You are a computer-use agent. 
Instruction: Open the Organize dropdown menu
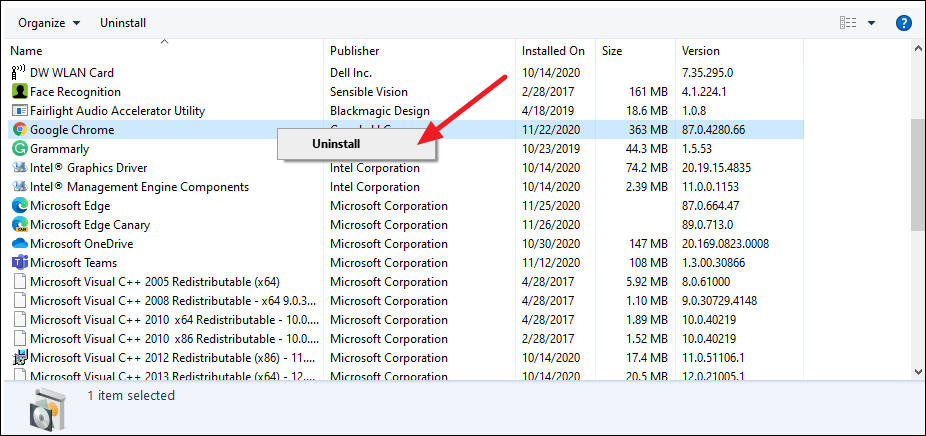pos(49,23)
